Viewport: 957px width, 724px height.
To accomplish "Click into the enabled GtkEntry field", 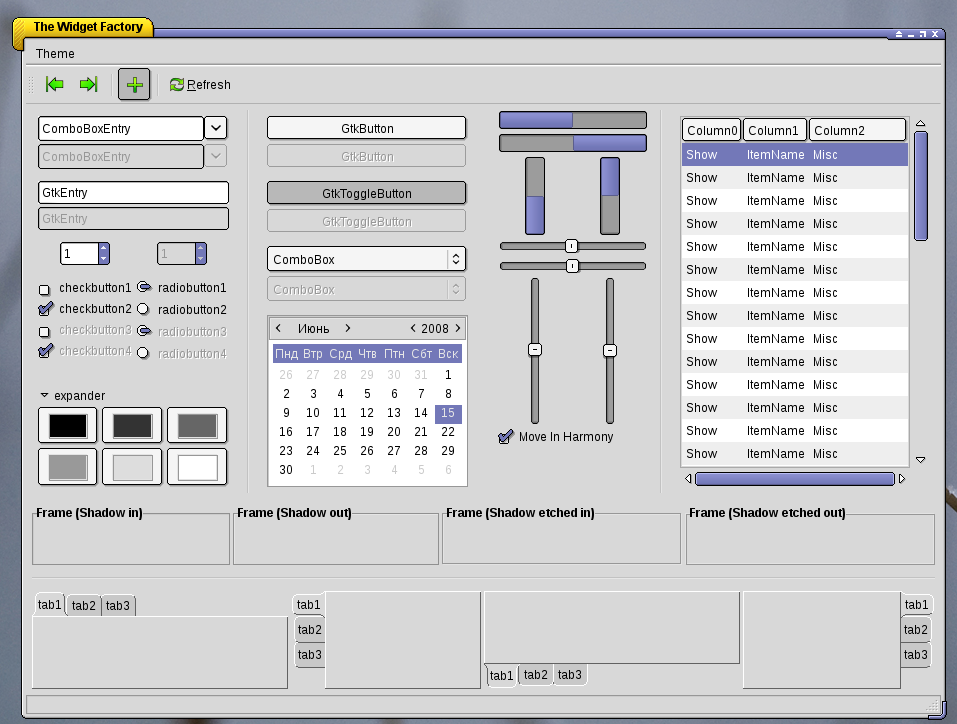I will click(x=133, y=193).
